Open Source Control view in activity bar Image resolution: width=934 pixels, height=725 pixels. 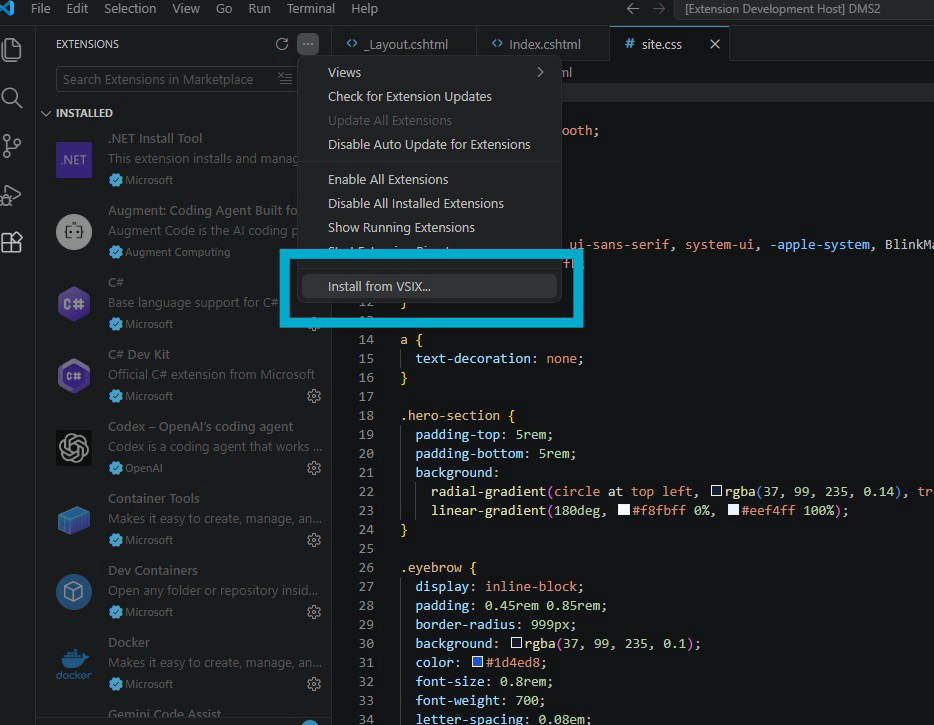click(x=12, y=146)
